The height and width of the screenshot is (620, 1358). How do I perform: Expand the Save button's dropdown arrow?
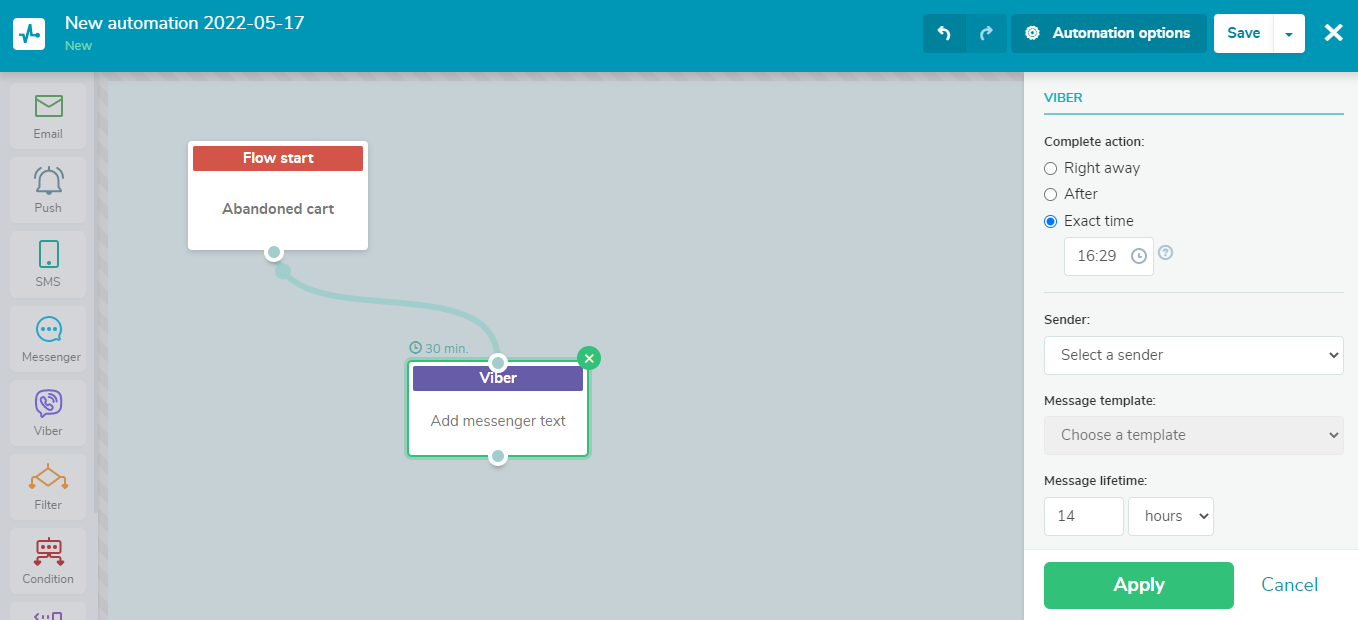tap(1290, 33)
